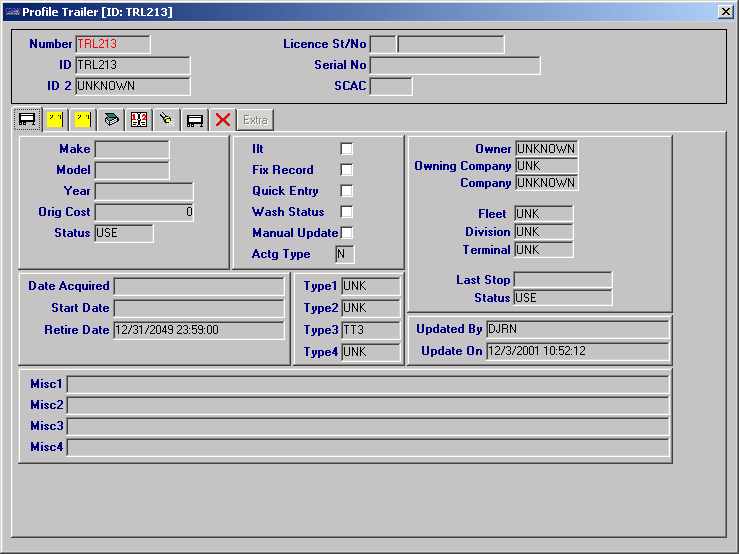Click the Status field below Last Stop

[x=563, y=298]
